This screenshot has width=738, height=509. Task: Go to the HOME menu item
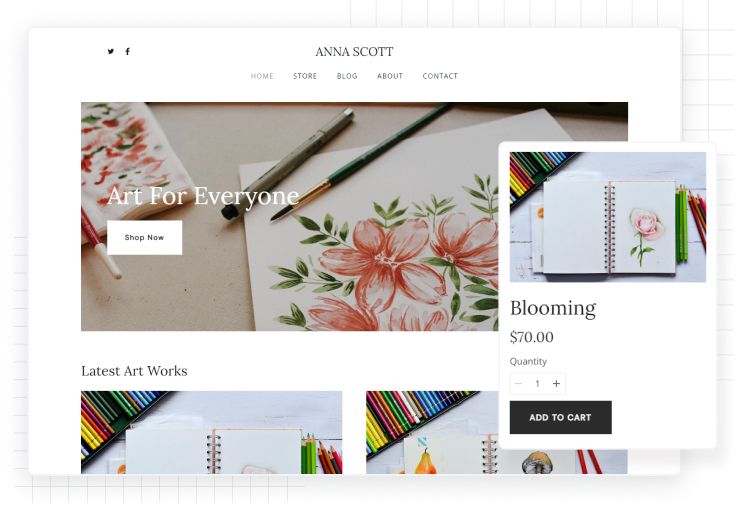coord(262,76)
